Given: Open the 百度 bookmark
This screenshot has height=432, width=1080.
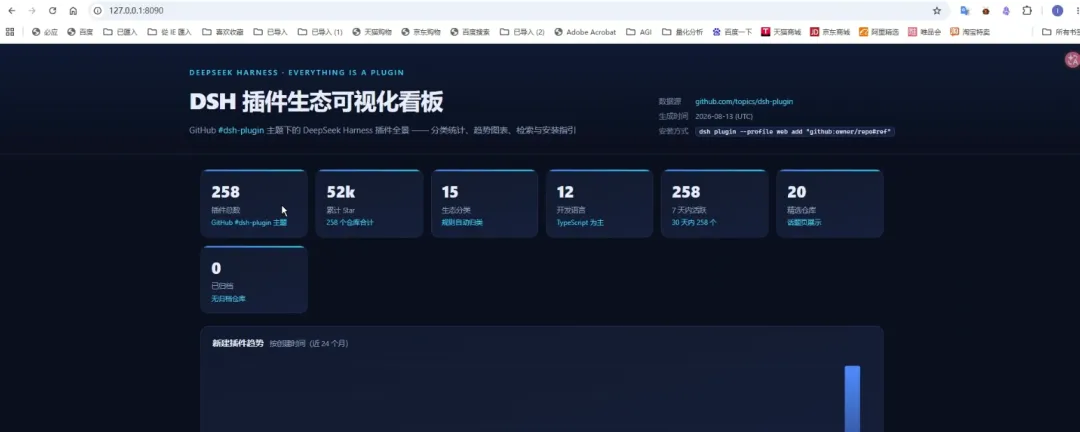Looking at the screenshot, I should pyautogui.click(x=80, y=32).
